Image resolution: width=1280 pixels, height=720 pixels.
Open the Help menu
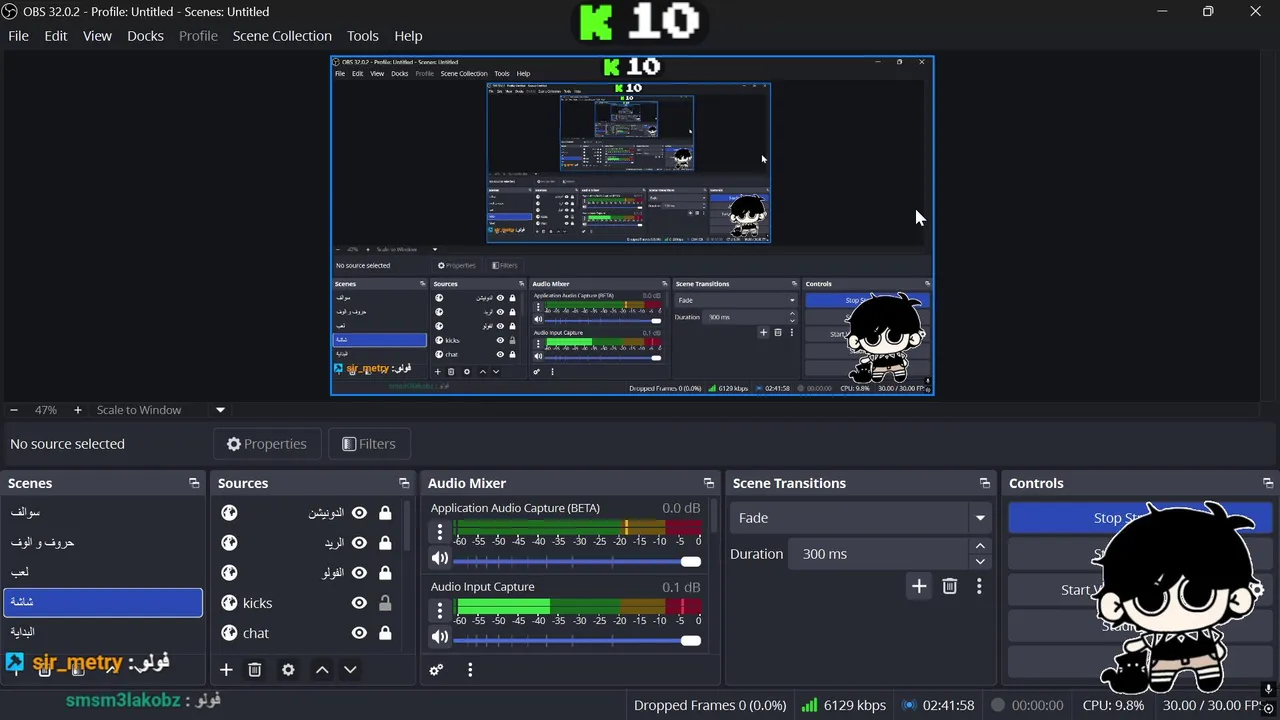(x=408, y=36)
